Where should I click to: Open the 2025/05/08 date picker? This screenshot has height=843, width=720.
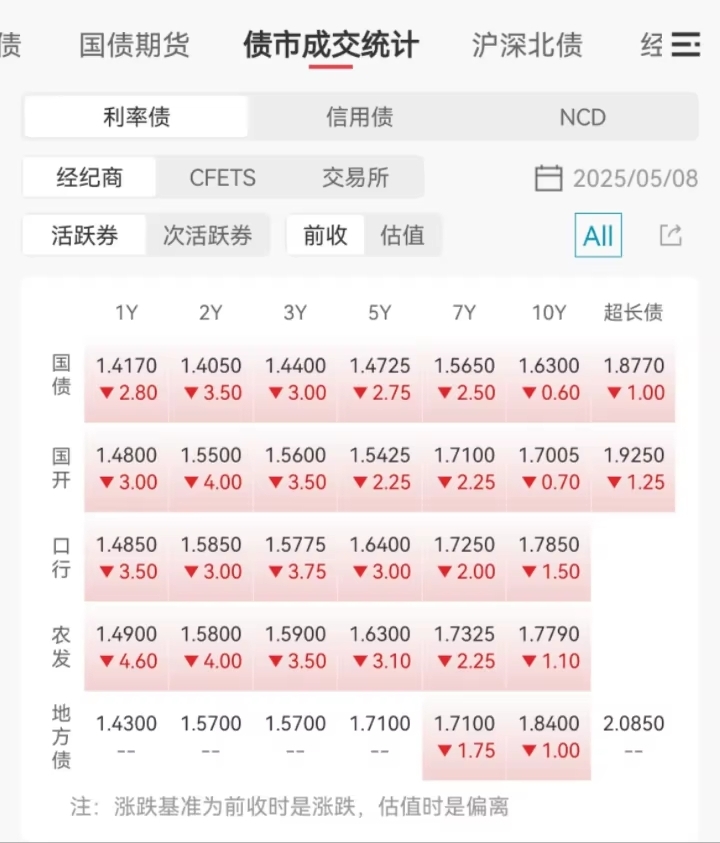[x=636, y=178]
